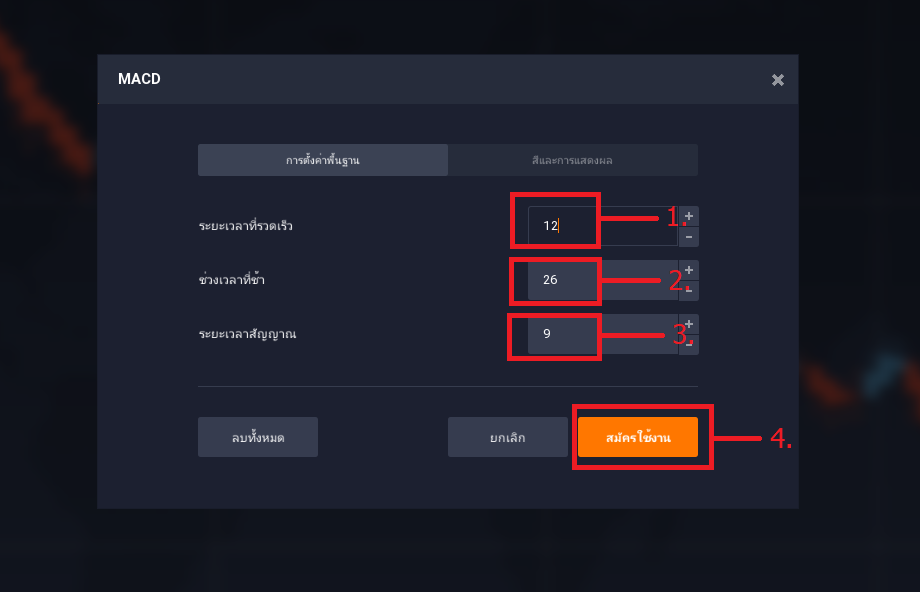Click the ระยะเวลาที่รวดเร็ว label
The image size is (920, 592).
click(x=245, y=226)
